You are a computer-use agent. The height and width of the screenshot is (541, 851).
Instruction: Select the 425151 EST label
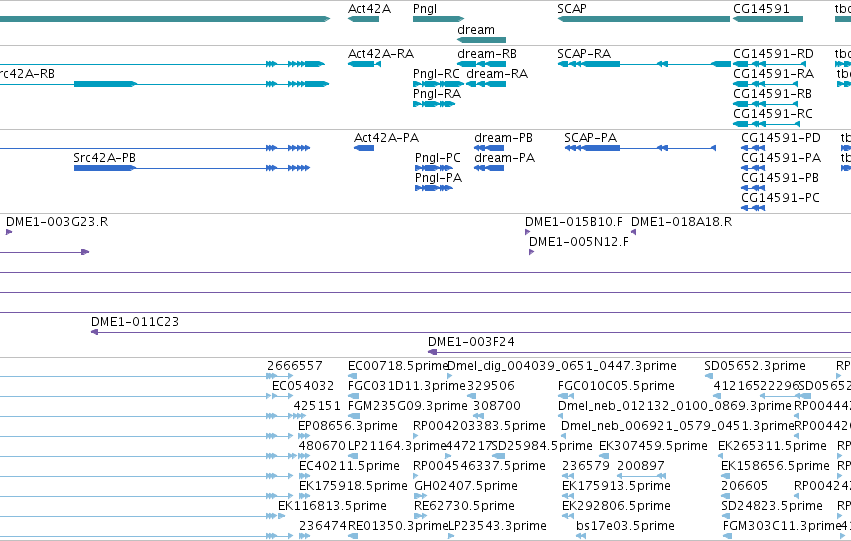(317, 406)
